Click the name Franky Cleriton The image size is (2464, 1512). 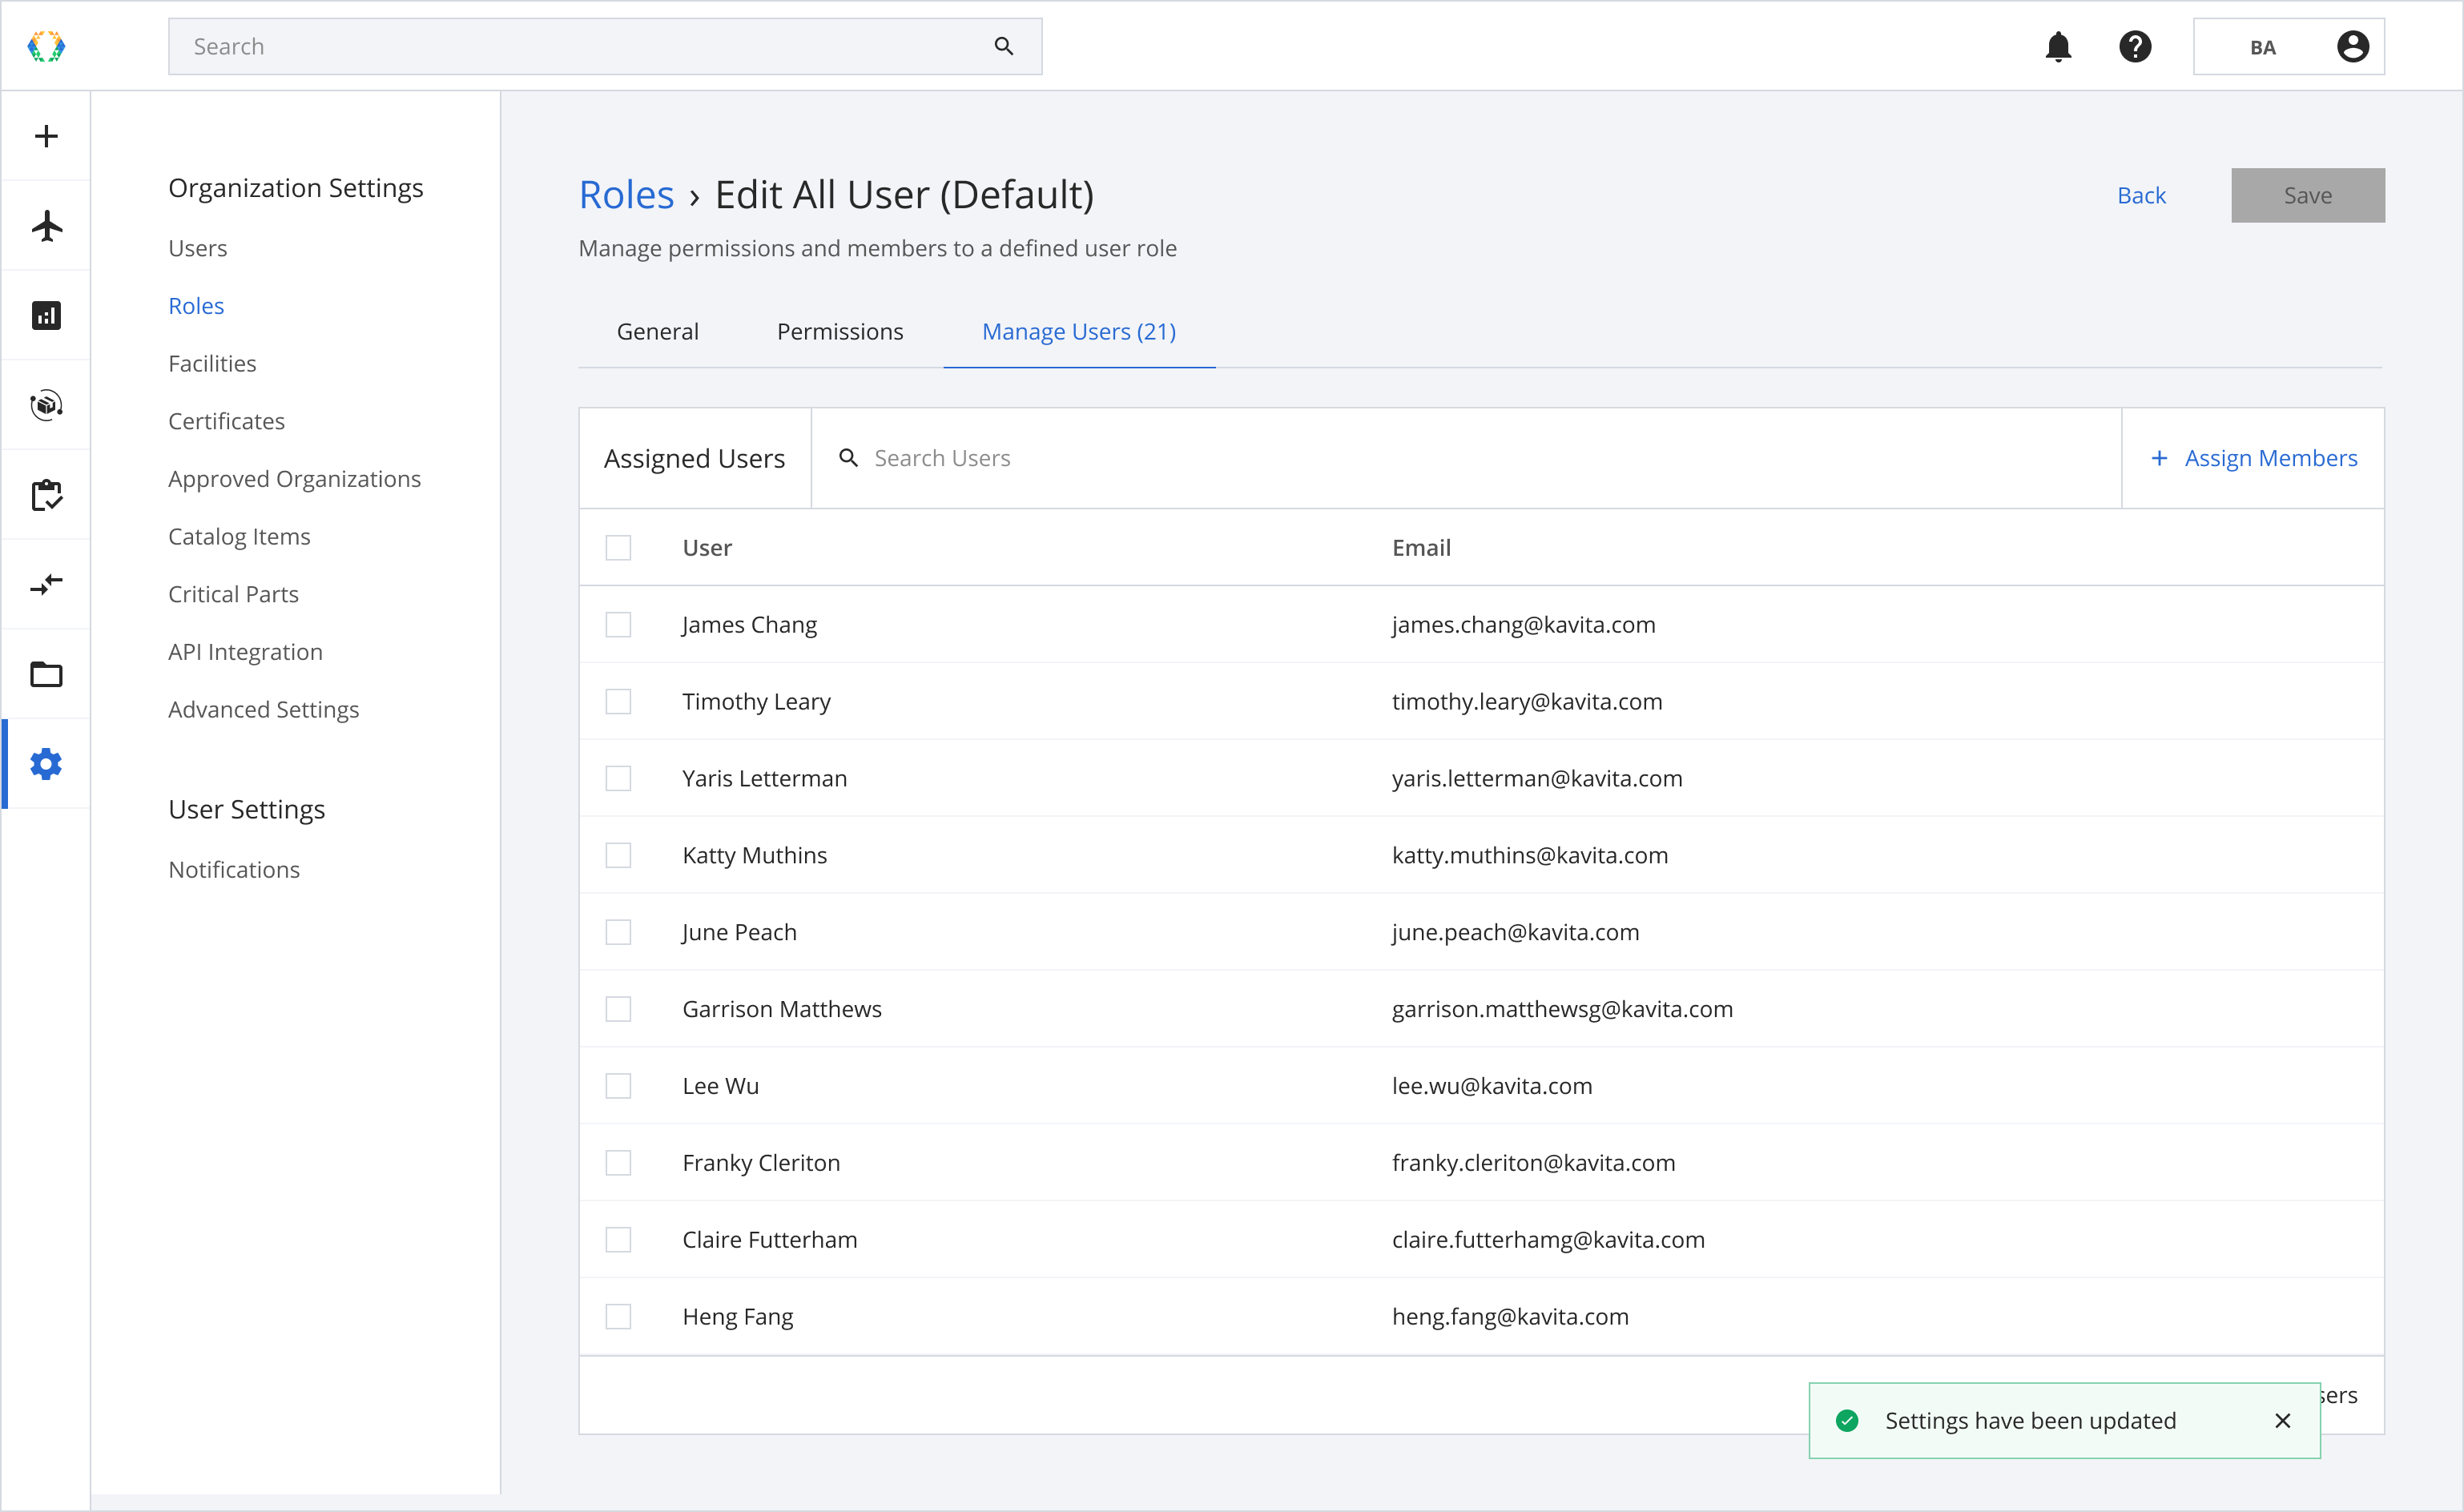(761, 1163)
